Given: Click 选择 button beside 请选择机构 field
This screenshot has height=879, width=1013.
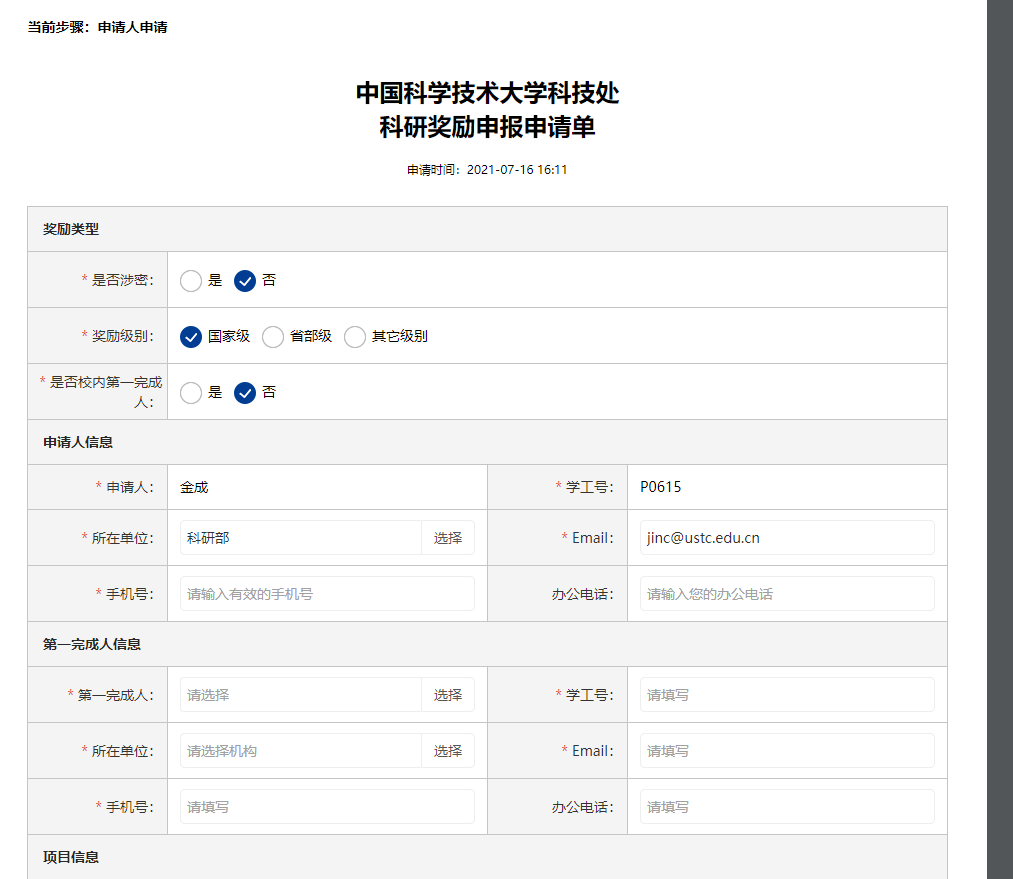Looking at the screenshot, I should pos(448,751).
